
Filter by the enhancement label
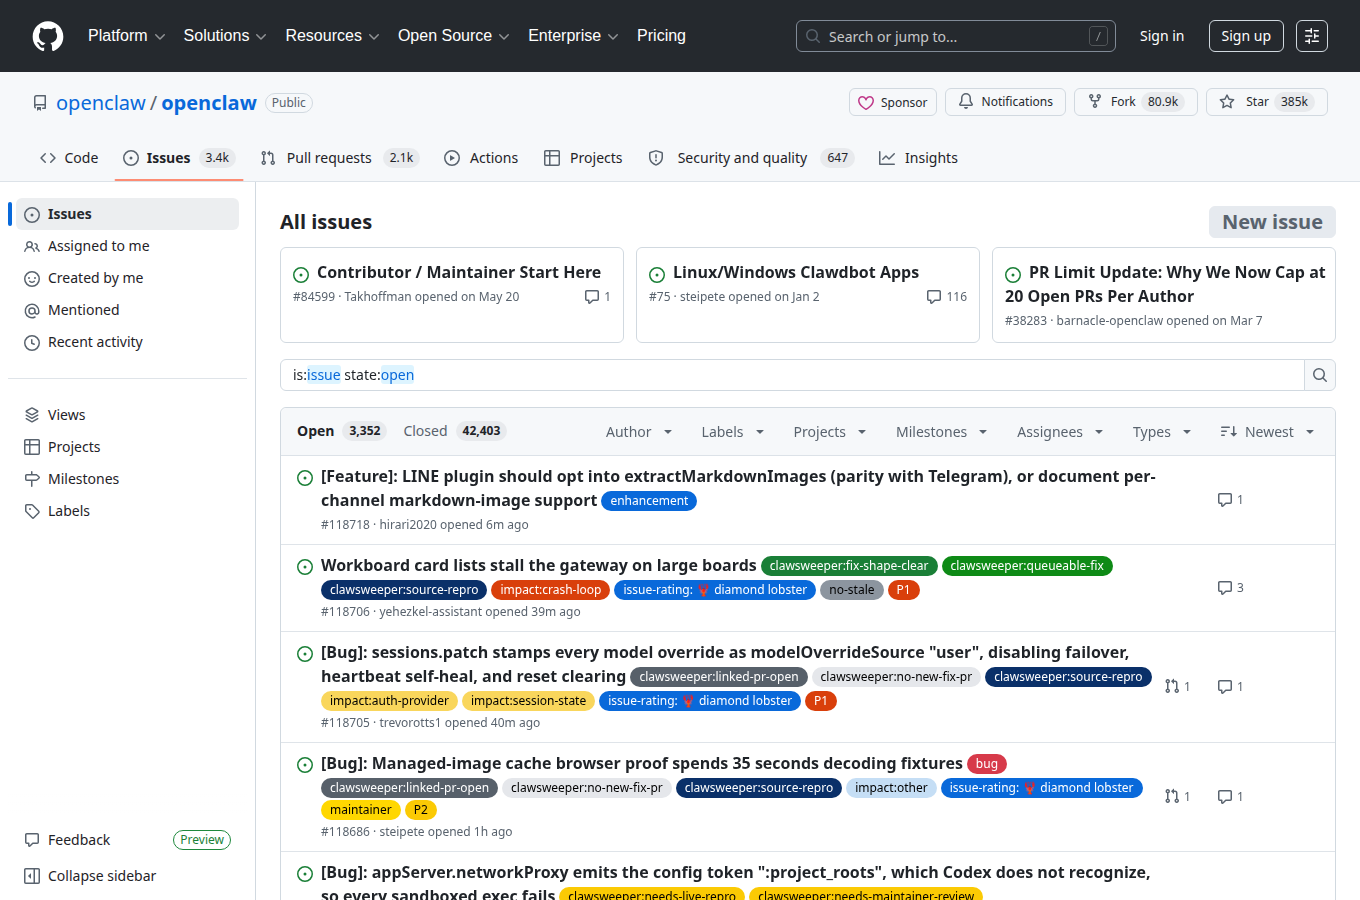pyautogui.click(x=649, y=501)
